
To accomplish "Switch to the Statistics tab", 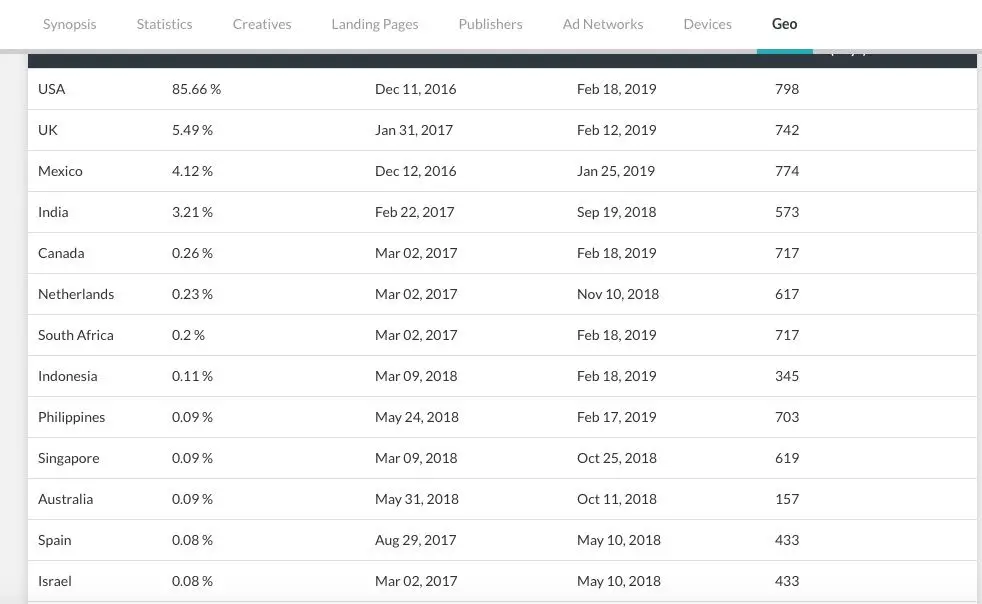I will coord(164,24).
